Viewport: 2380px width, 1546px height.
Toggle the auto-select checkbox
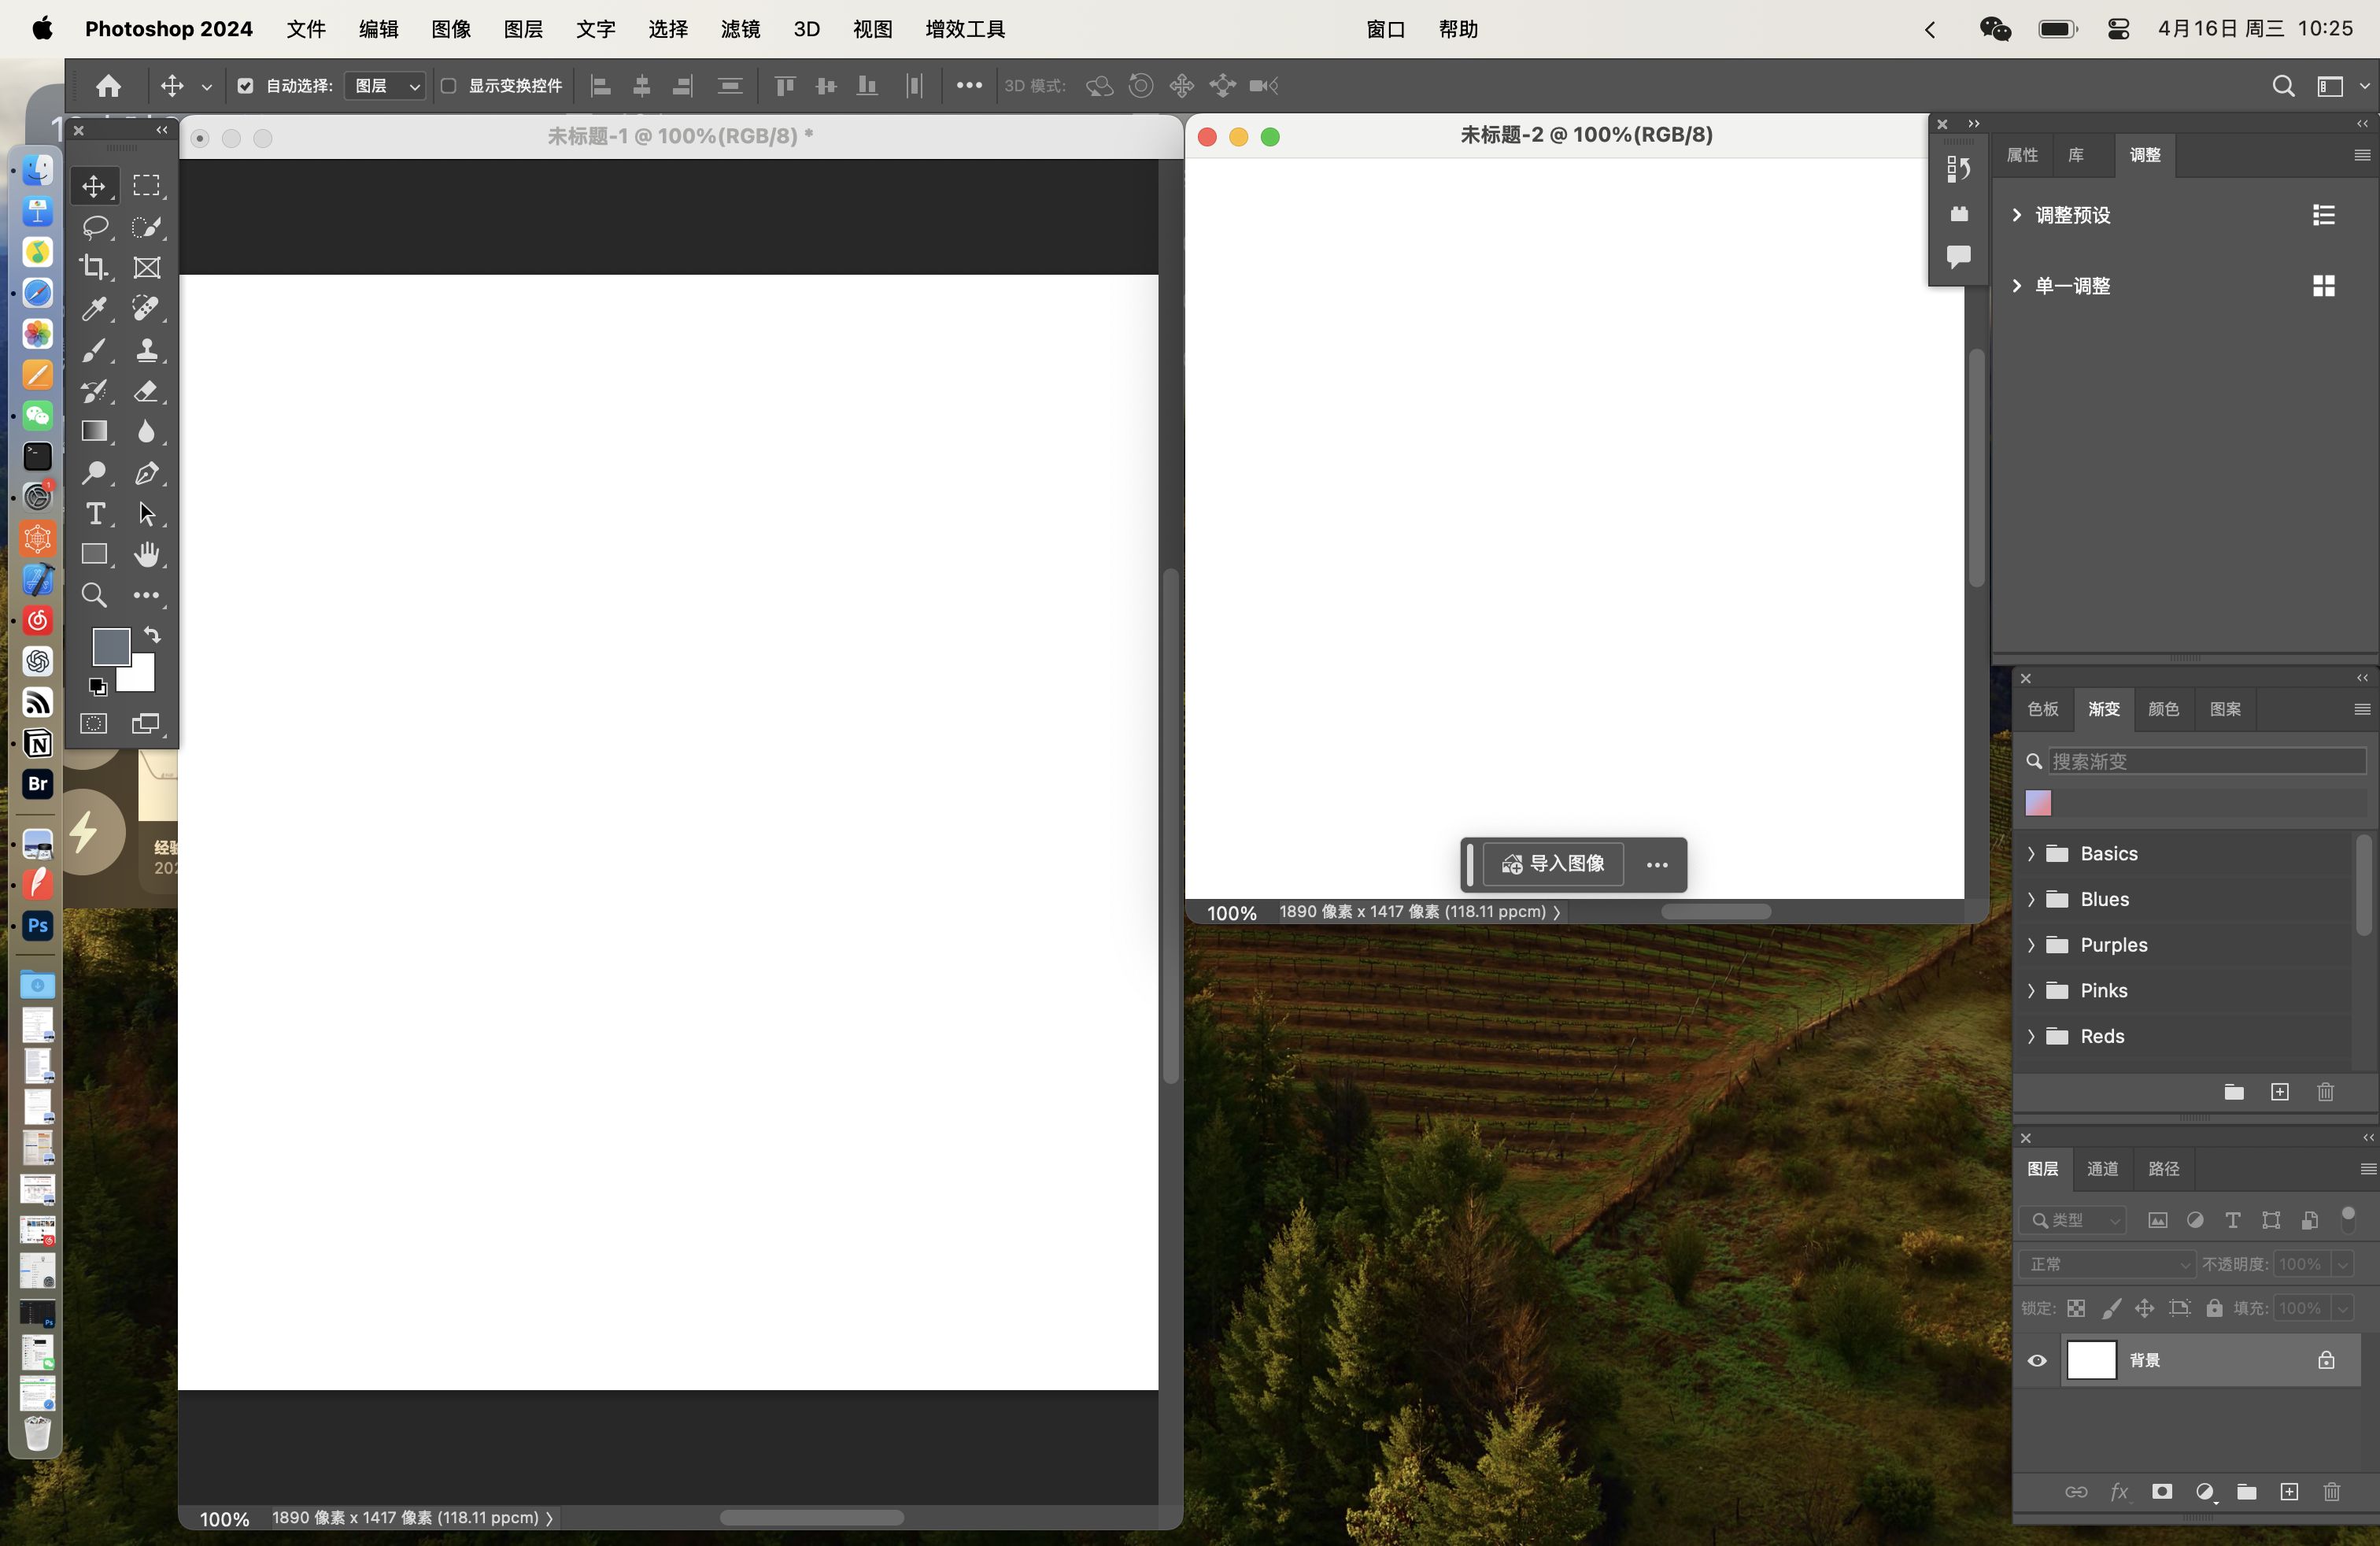[x=245, y=86]
